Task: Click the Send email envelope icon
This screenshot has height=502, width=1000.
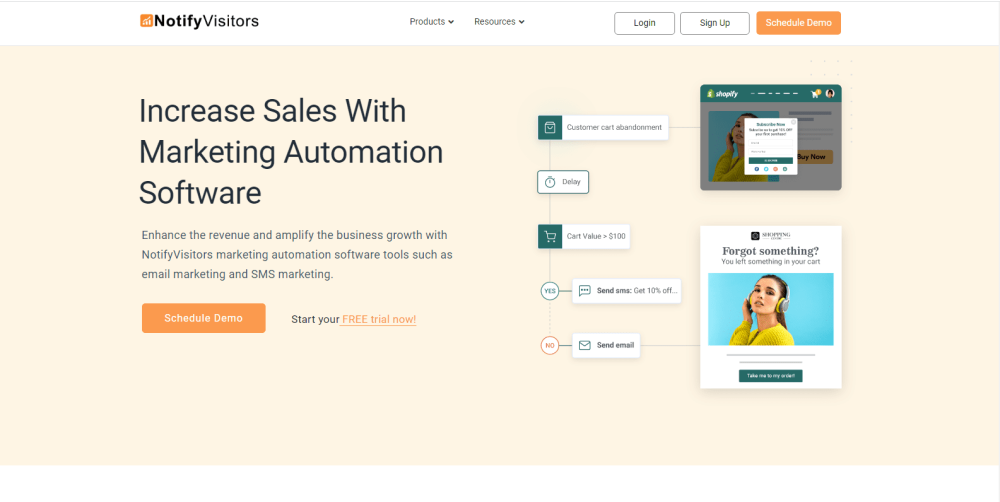Action: 584,345
